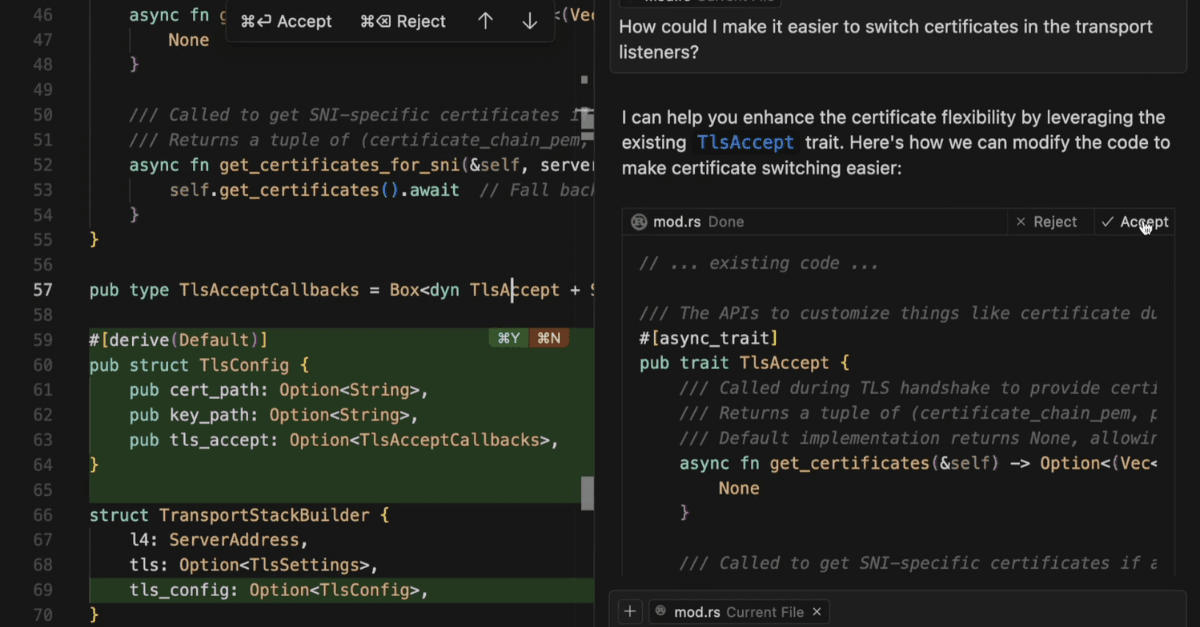Viewport: 1200px width, 627px height.
Task: Add context with the plus button
Action: 630,611
